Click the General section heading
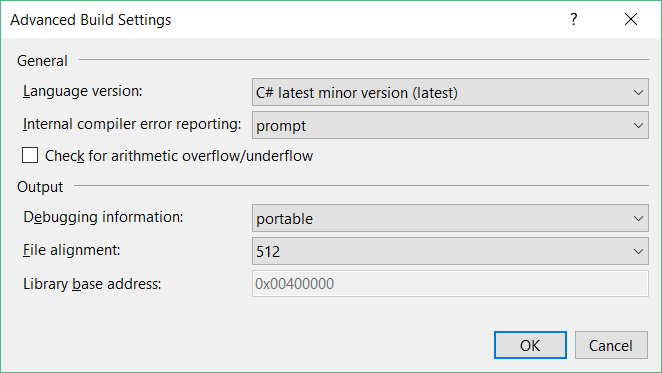 (42, 61)
